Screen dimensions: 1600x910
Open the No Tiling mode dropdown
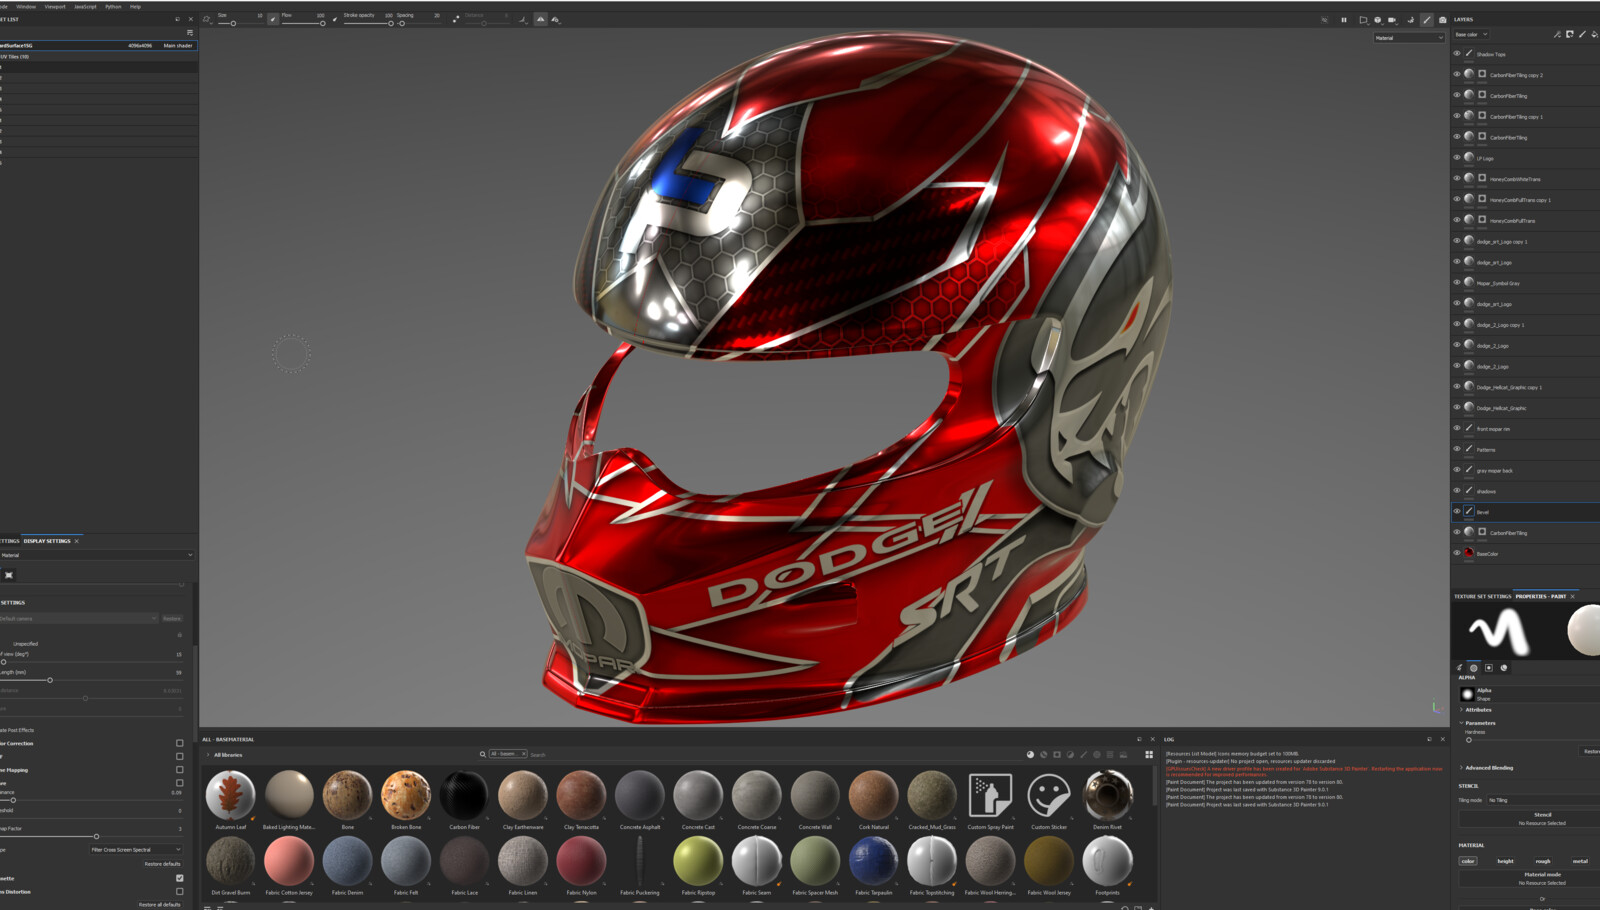(x=1543, y=800)
